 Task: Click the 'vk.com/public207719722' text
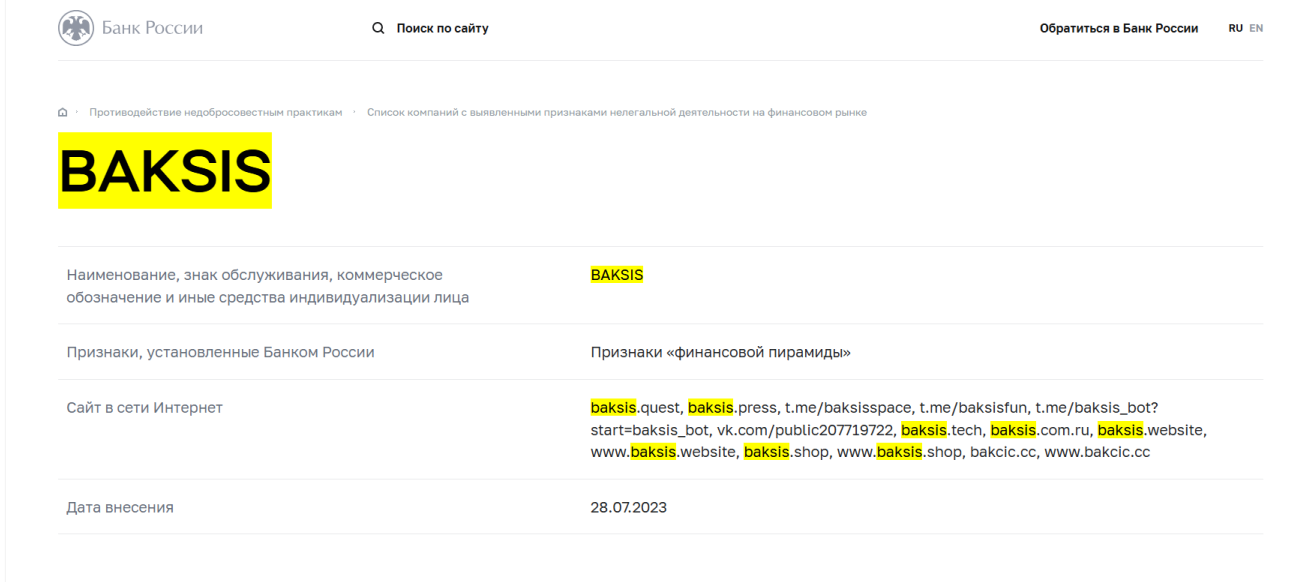point(804,430)
